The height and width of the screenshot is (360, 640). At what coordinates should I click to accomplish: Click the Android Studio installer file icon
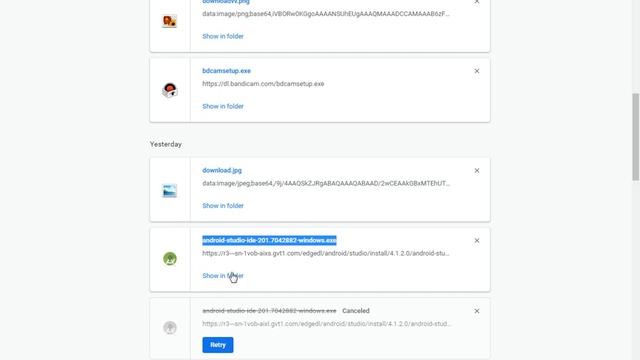170,259
